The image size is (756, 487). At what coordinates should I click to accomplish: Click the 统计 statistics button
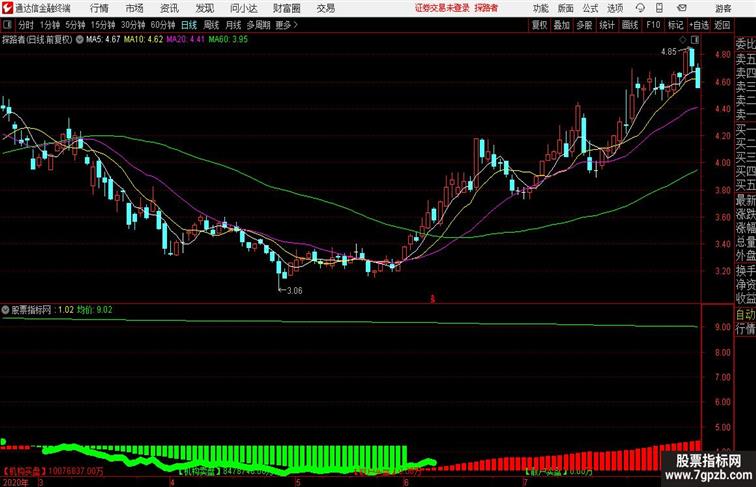click(x=607, y=25)
